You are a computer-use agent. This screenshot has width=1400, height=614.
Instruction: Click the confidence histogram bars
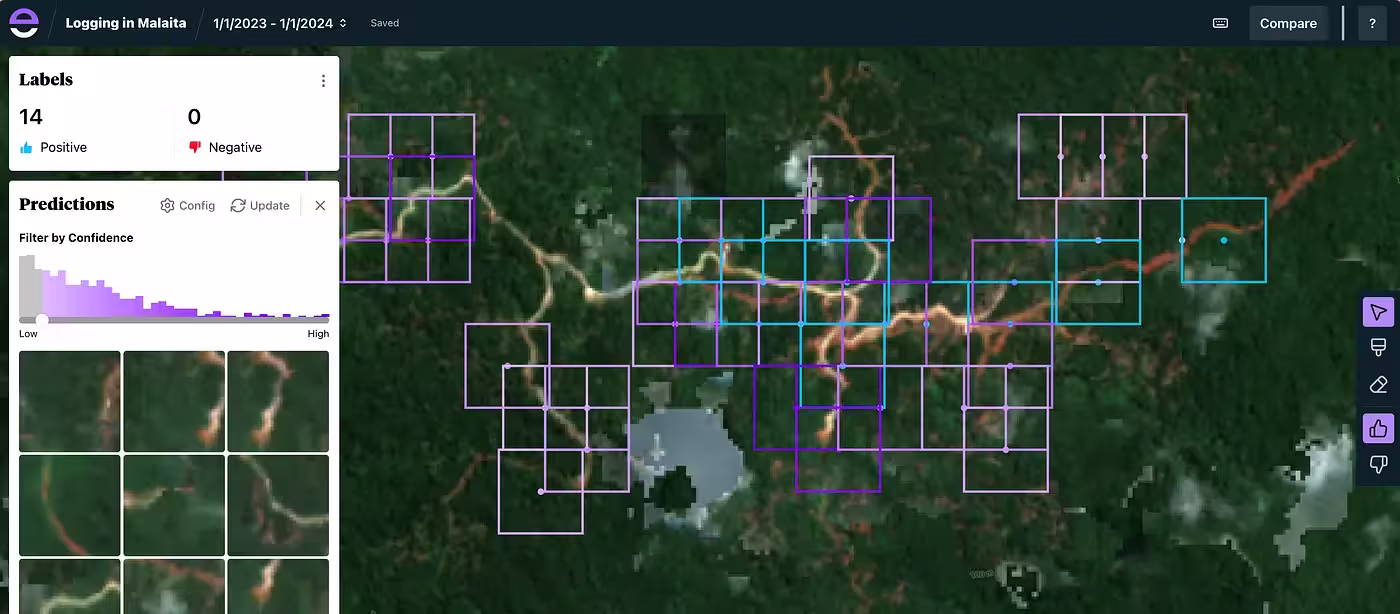tap(174, 286)
